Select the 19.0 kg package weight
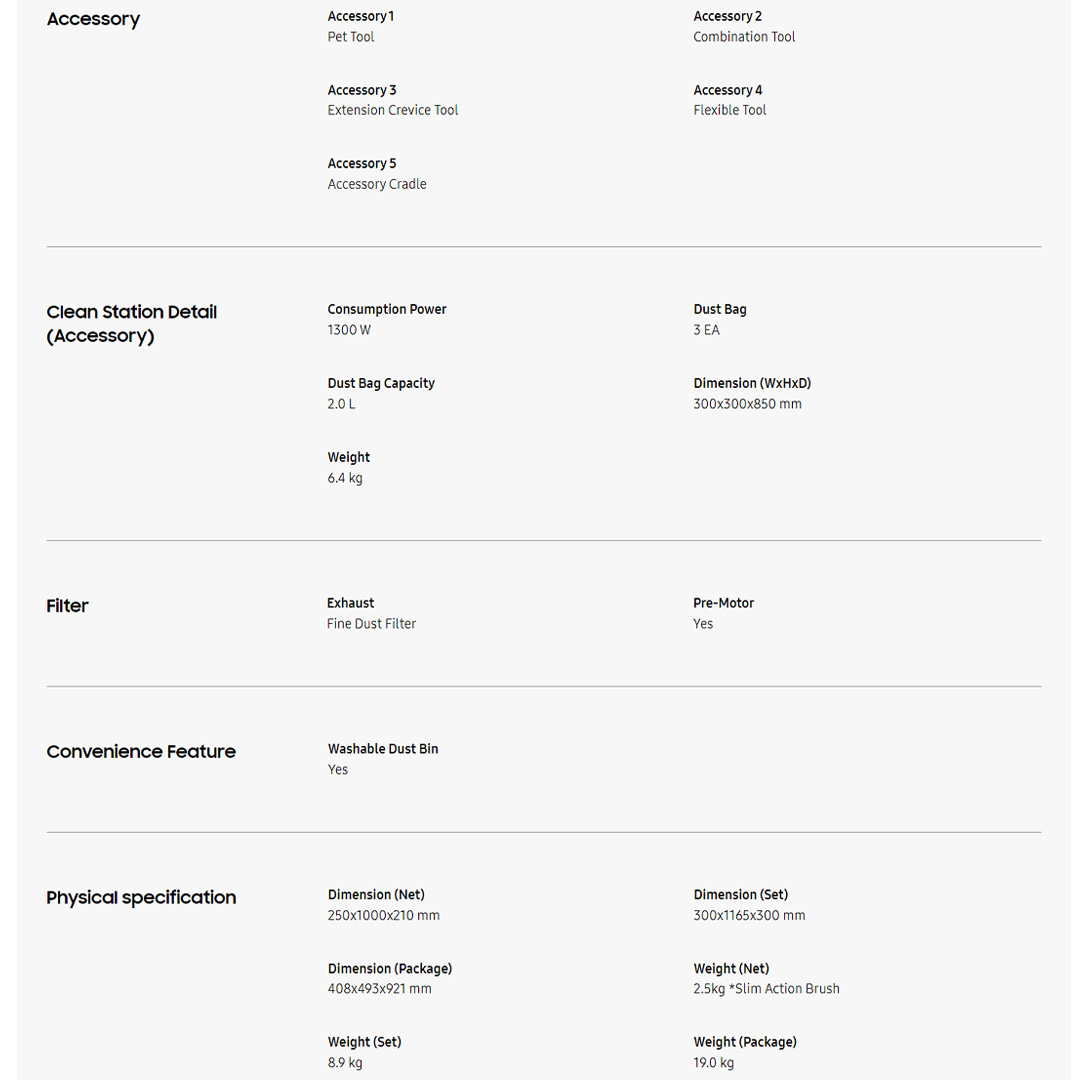The image size is (1080, 1080). 713,1062
